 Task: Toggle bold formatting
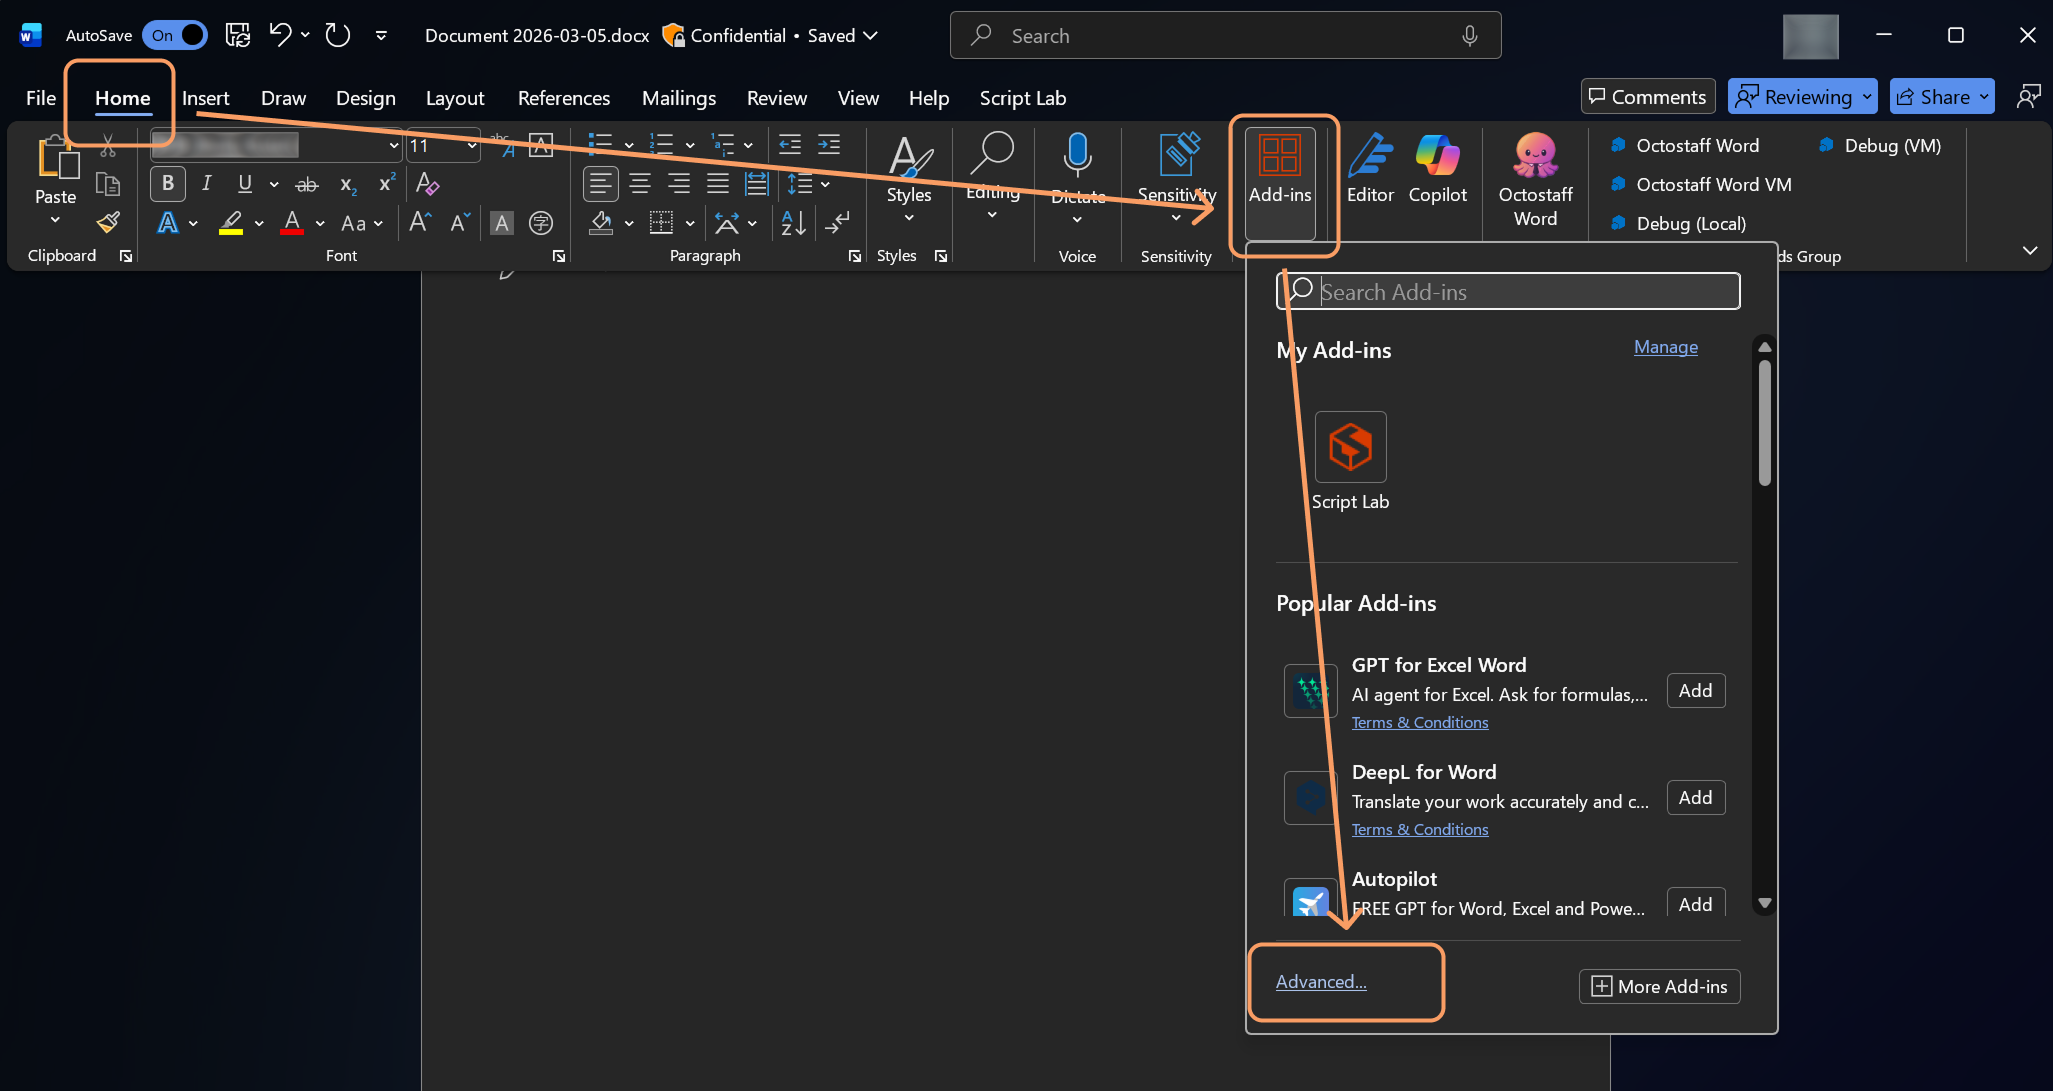167,183
